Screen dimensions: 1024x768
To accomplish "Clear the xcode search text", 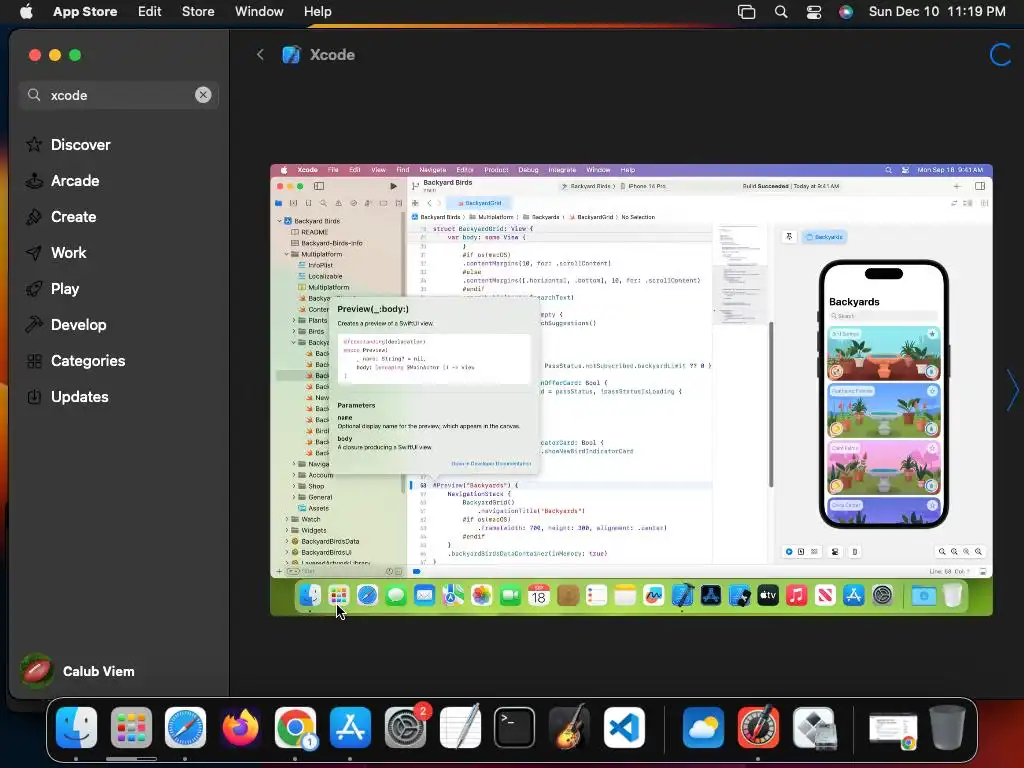I will (x=203, y=95).
